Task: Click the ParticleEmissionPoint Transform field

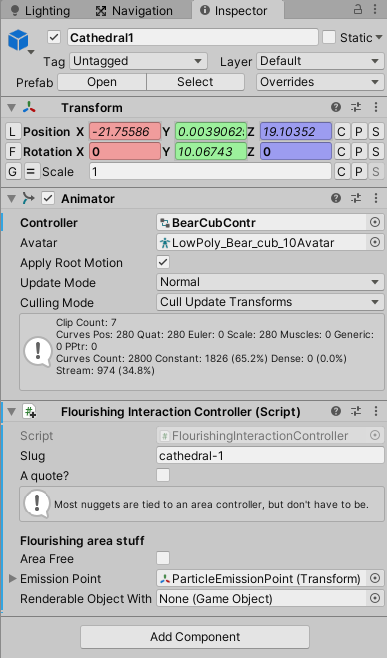Action: tap(261, 579)
